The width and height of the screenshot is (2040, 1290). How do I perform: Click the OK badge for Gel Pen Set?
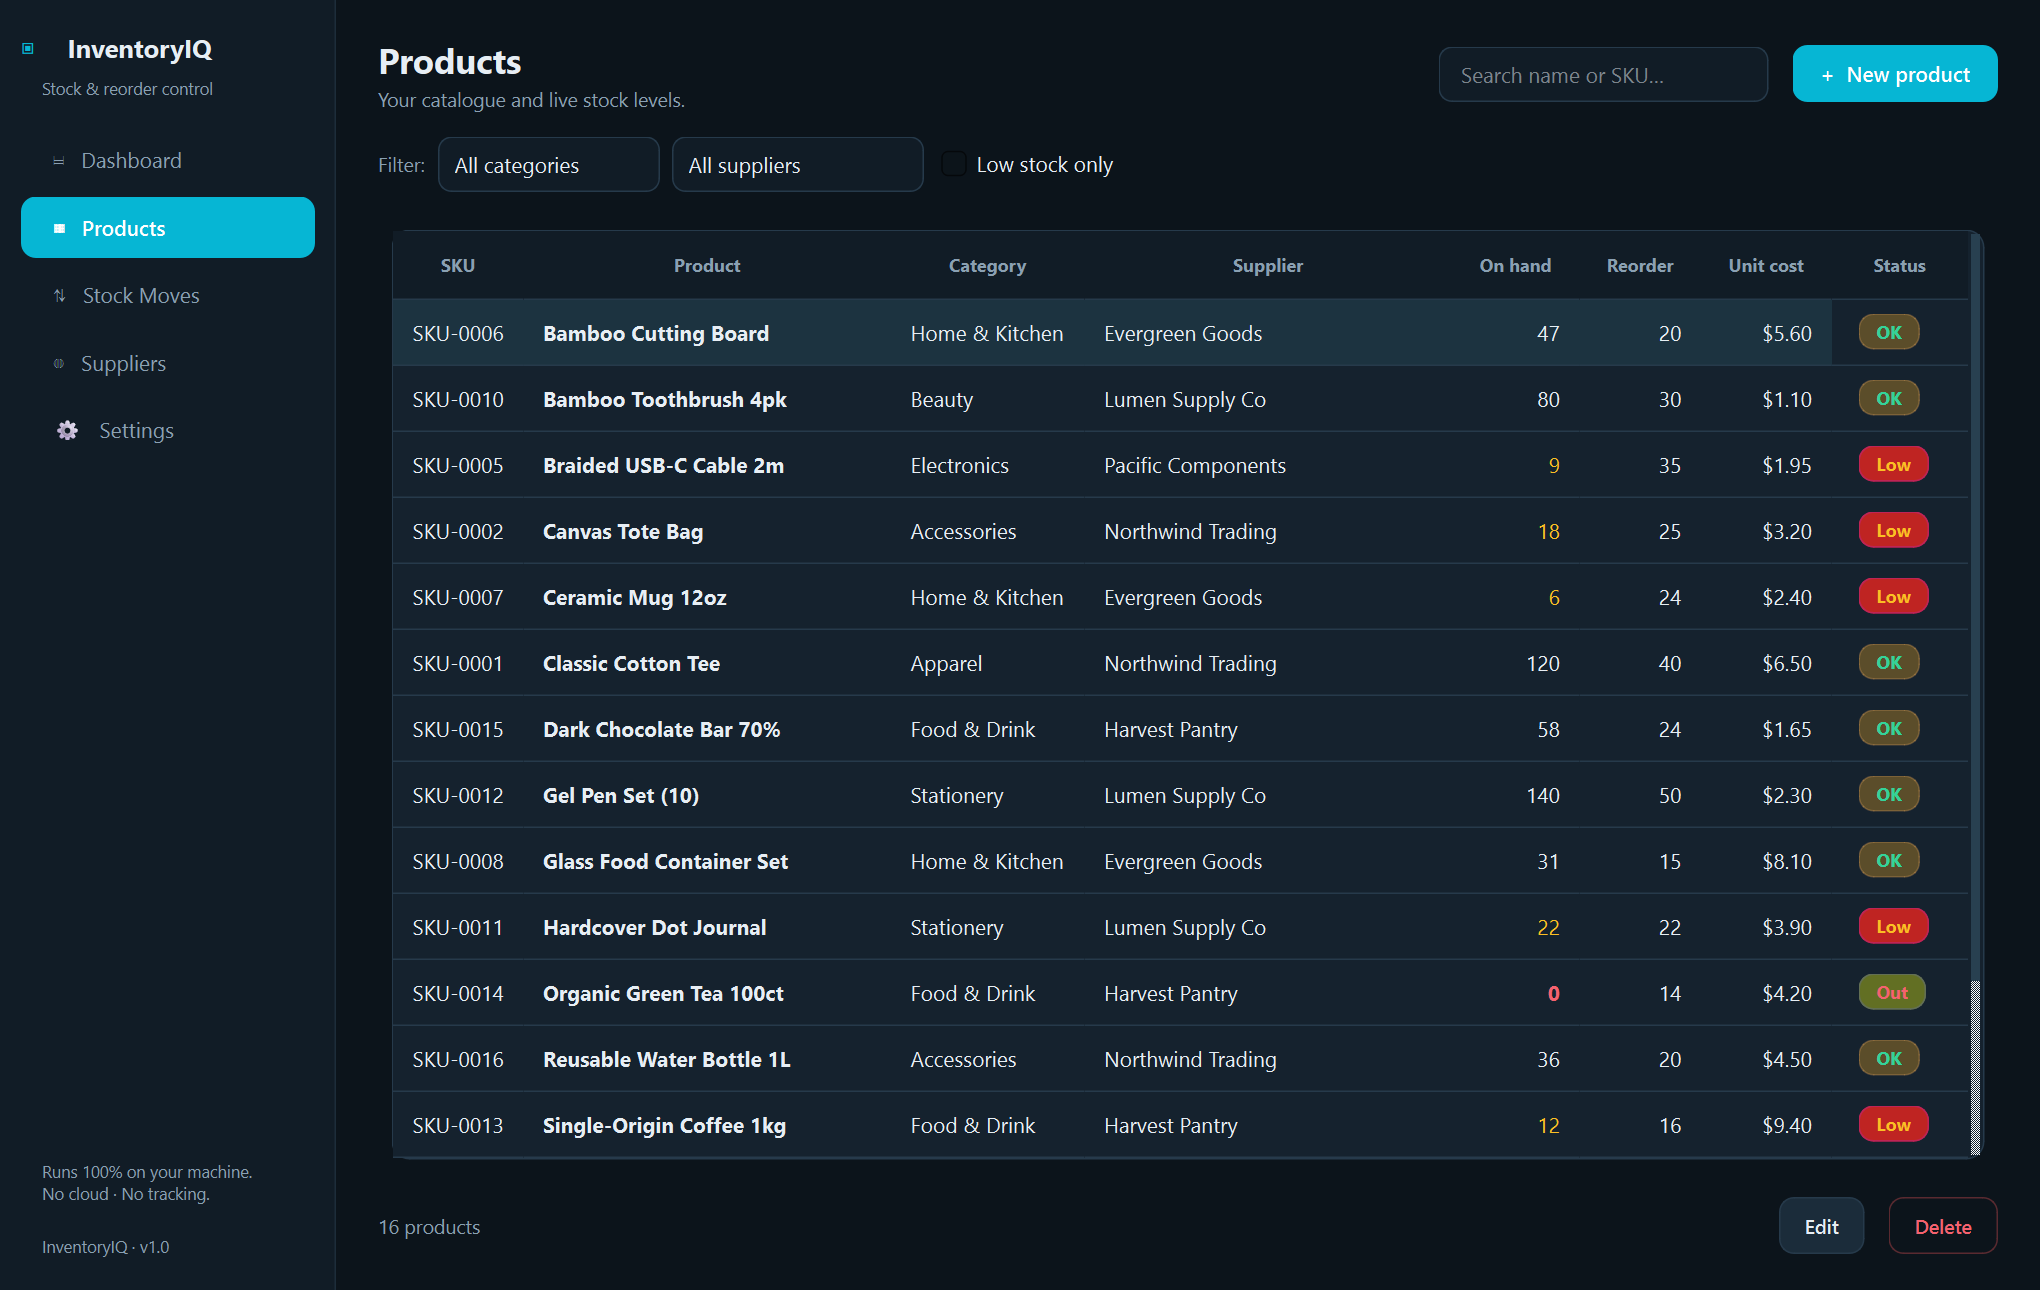tap(1889, 795)
